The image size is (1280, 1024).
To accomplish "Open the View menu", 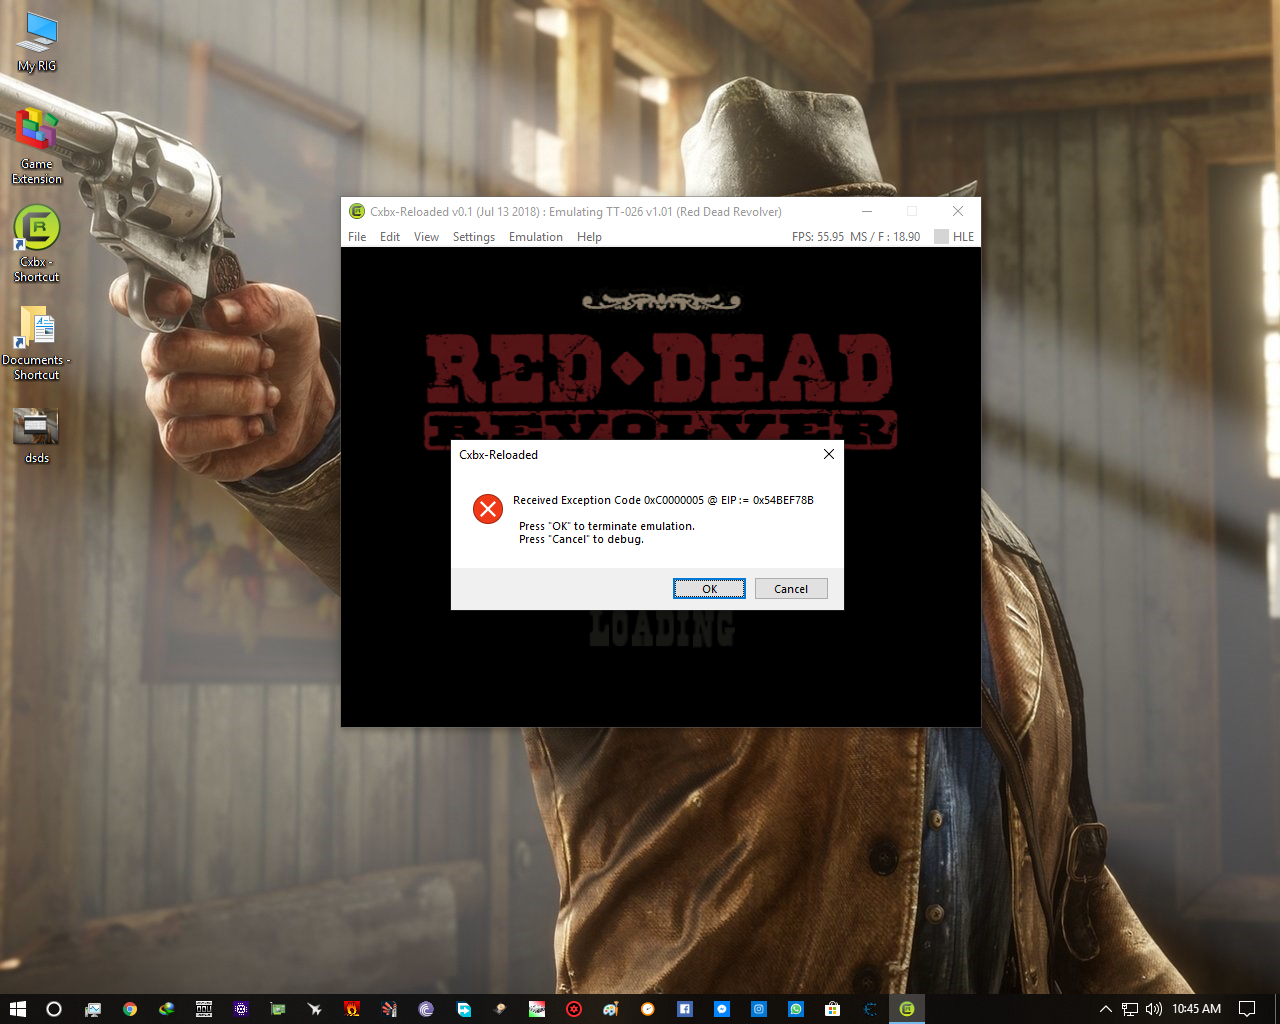I will [426, 237].
